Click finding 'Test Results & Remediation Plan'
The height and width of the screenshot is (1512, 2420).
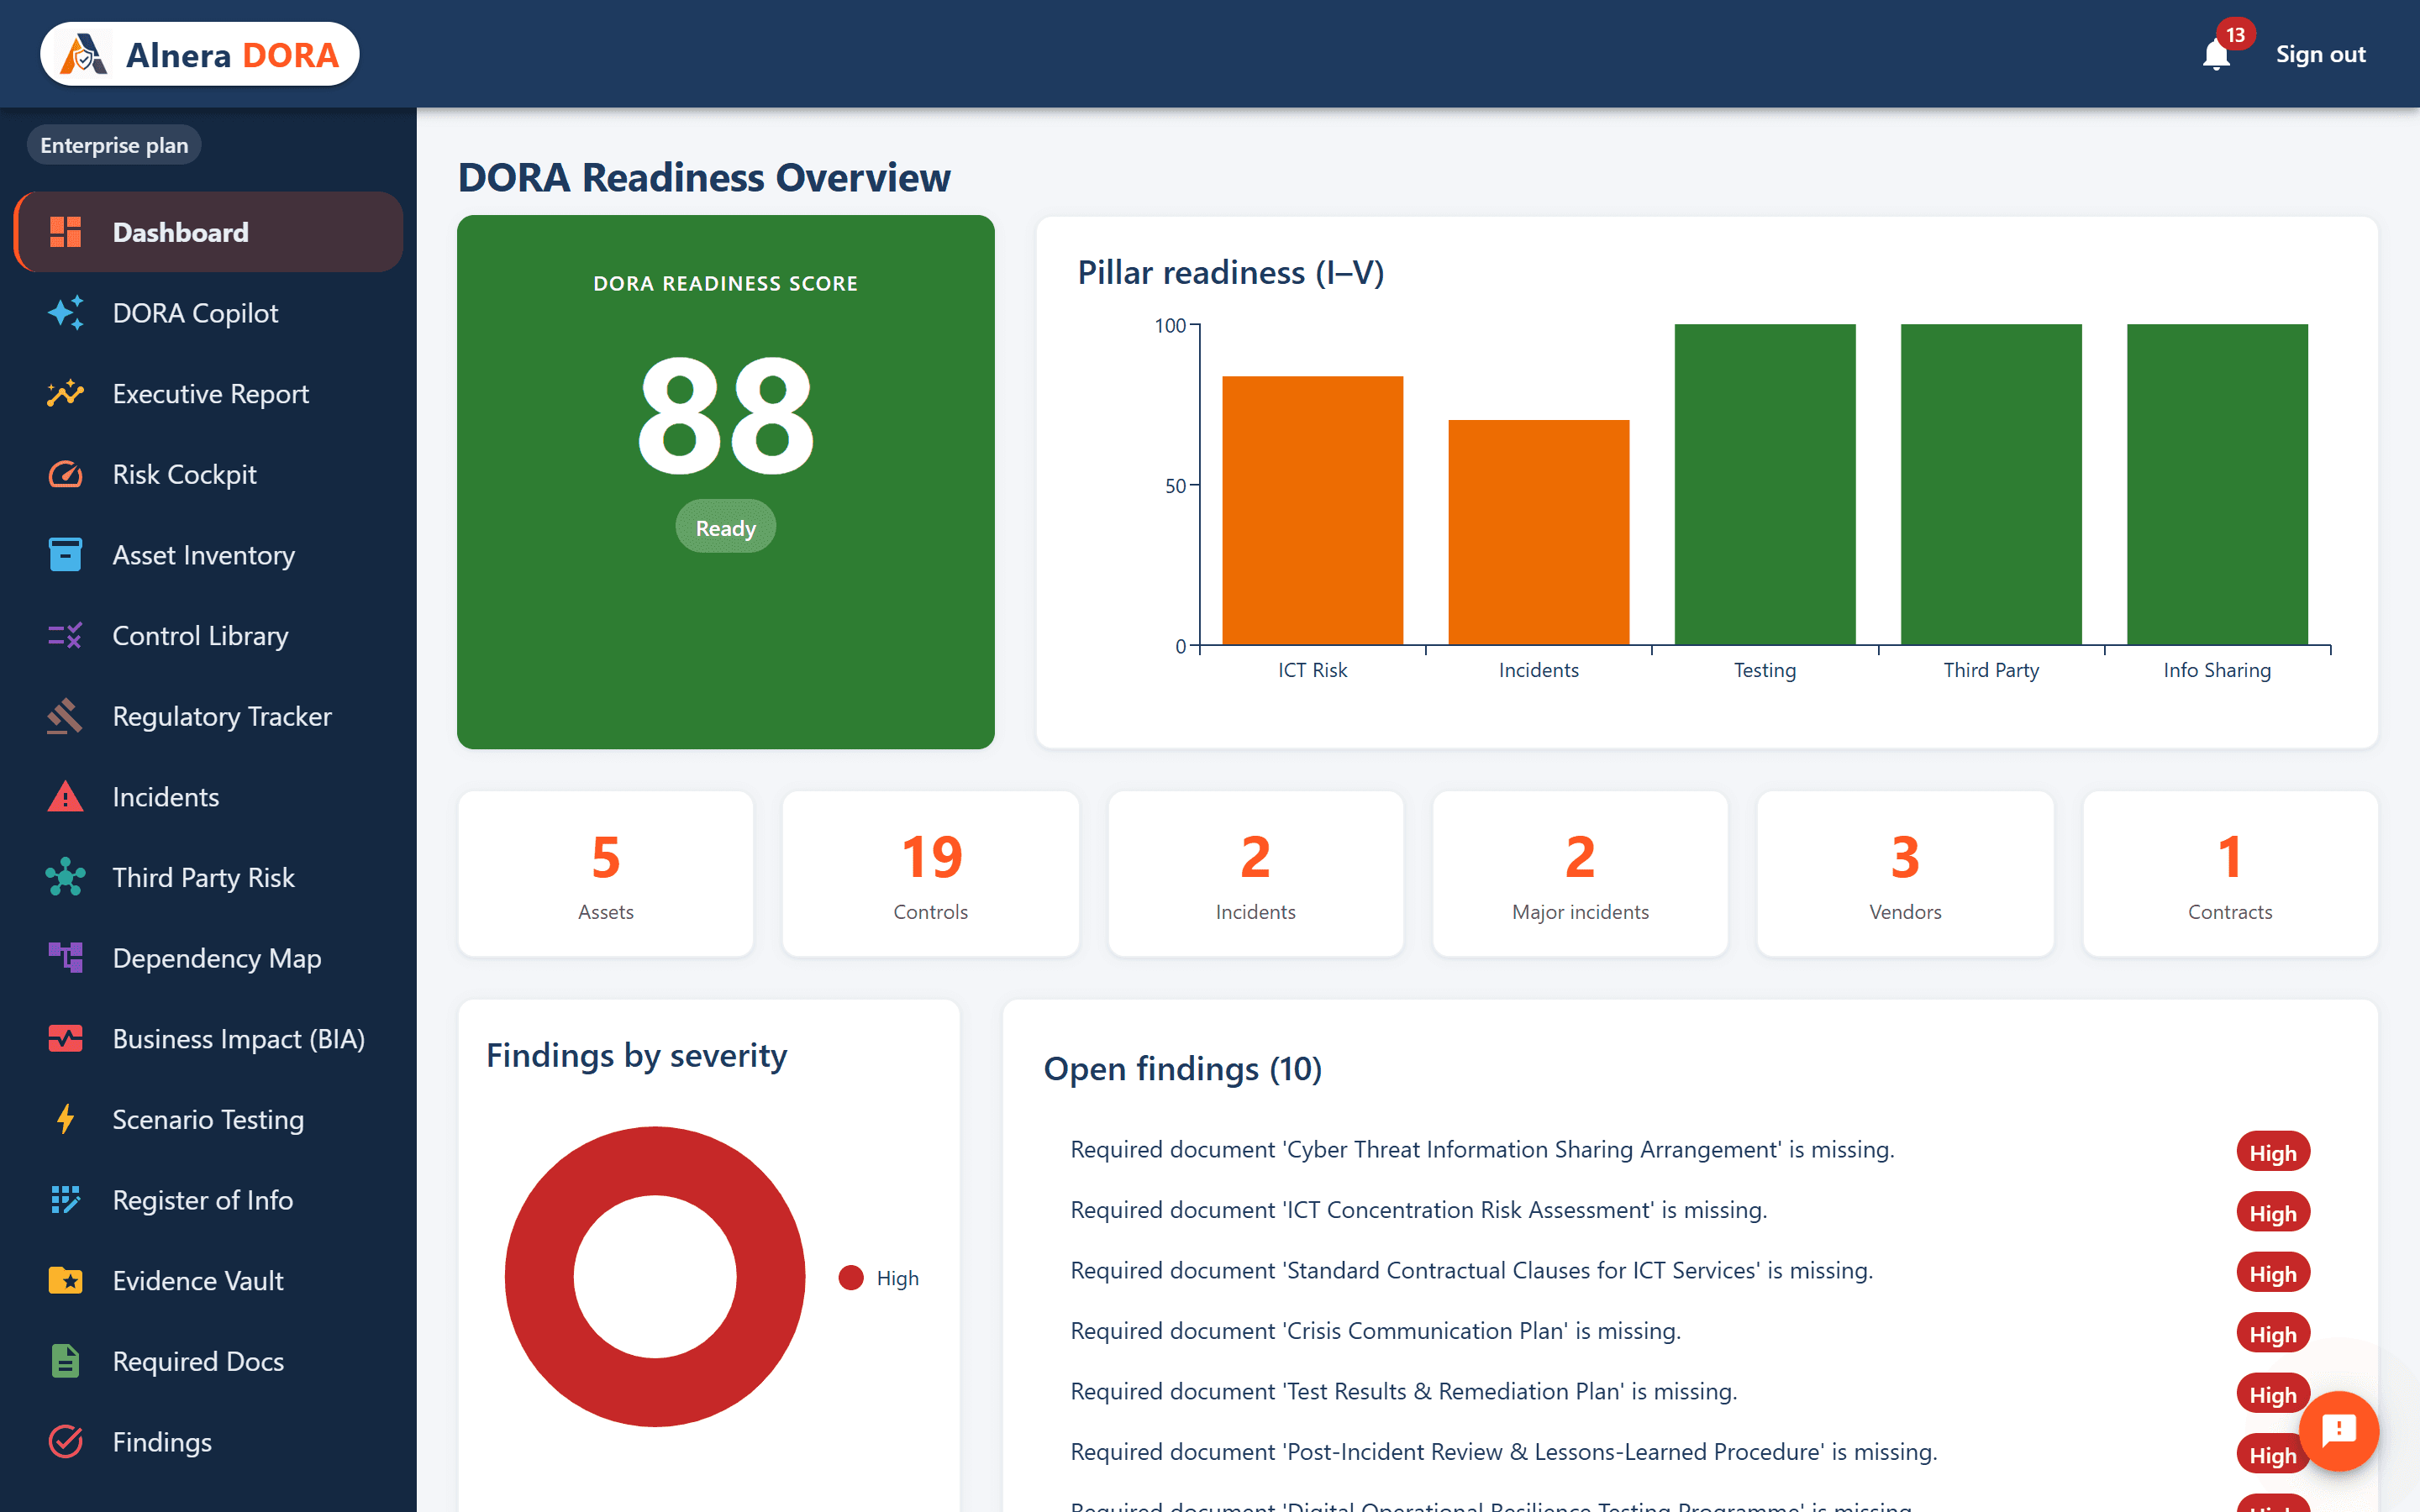tap(1403, 1392)
